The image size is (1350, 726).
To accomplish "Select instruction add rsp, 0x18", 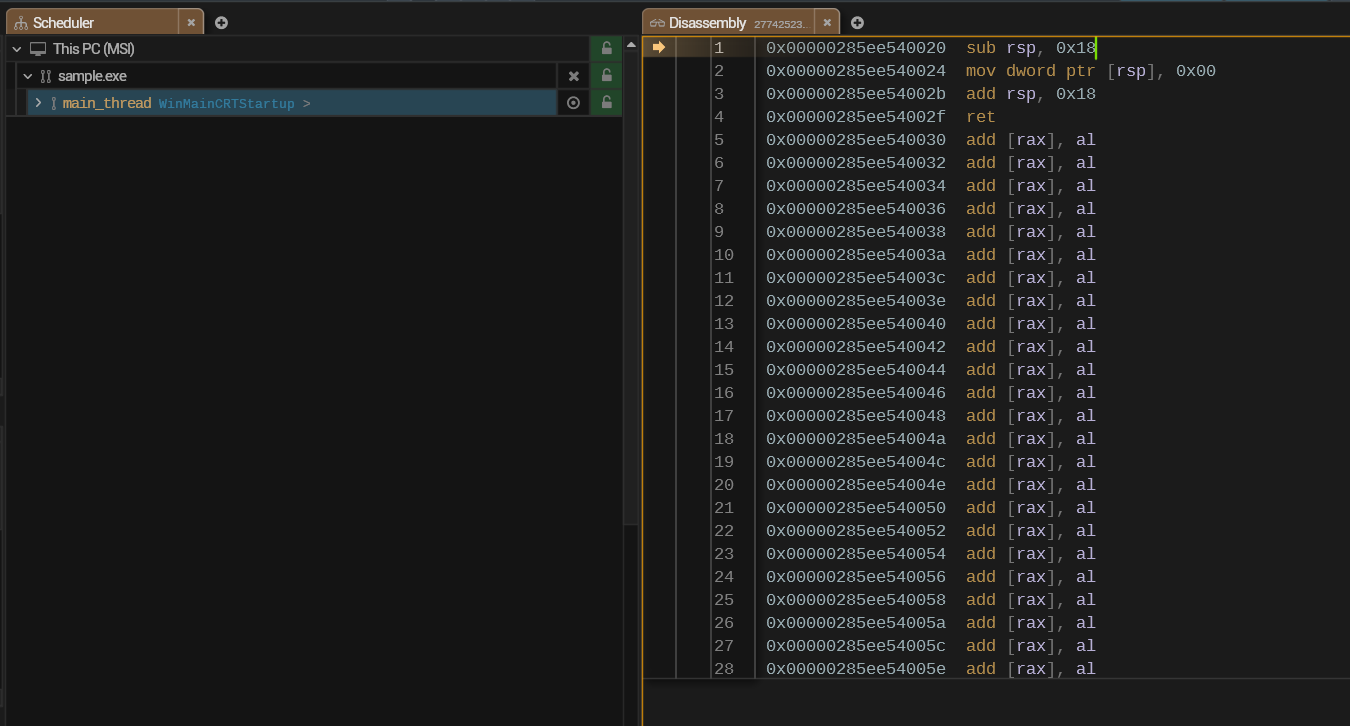I will pos(1031,94).
